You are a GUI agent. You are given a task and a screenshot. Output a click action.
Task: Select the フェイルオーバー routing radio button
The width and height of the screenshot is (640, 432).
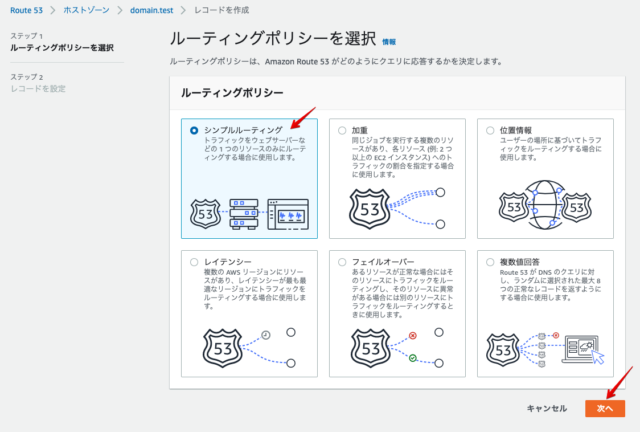pyautogui.click(x=342, y=262)
